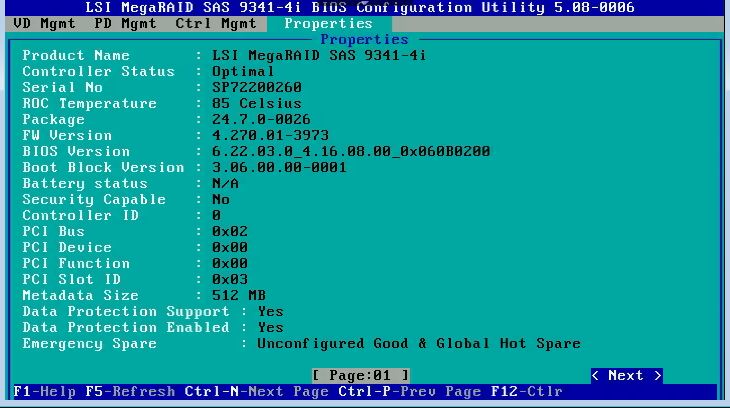Click PCI Device value 0x00

pyautogui.click(x=230, y=247)
